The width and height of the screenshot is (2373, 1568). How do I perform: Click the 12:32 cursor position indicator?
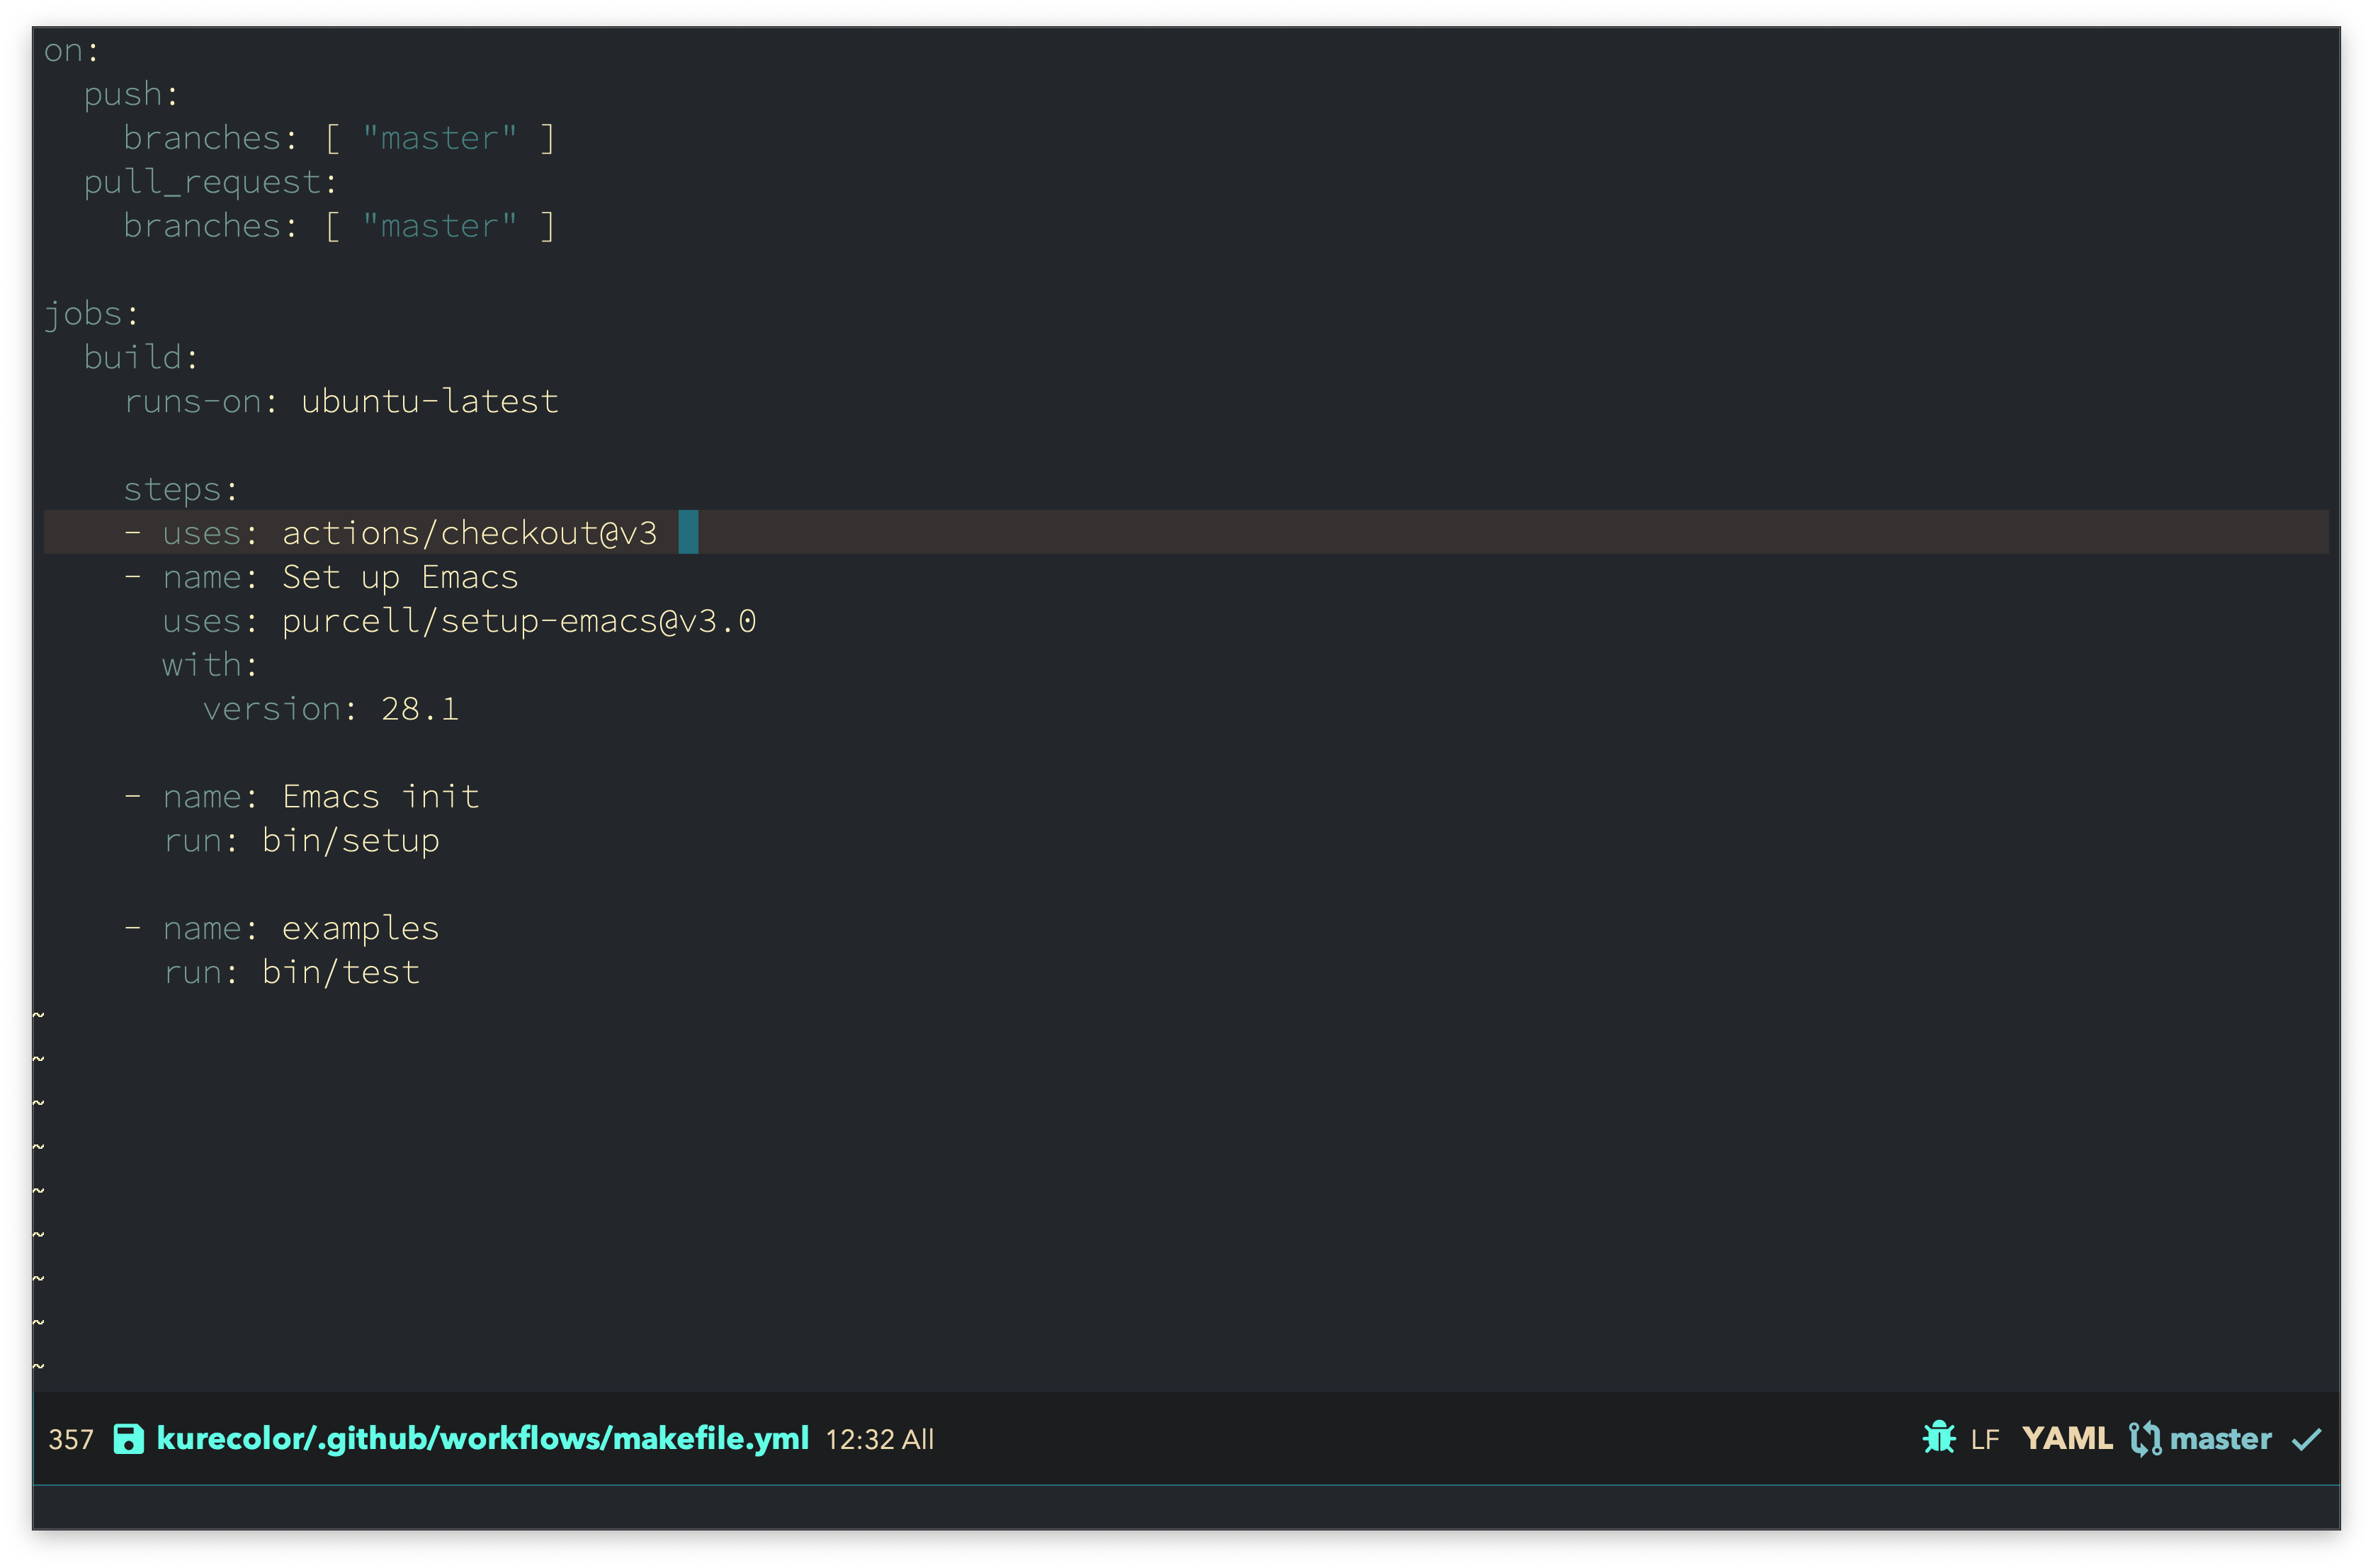pyautogui.click(x=859, y=1440)
